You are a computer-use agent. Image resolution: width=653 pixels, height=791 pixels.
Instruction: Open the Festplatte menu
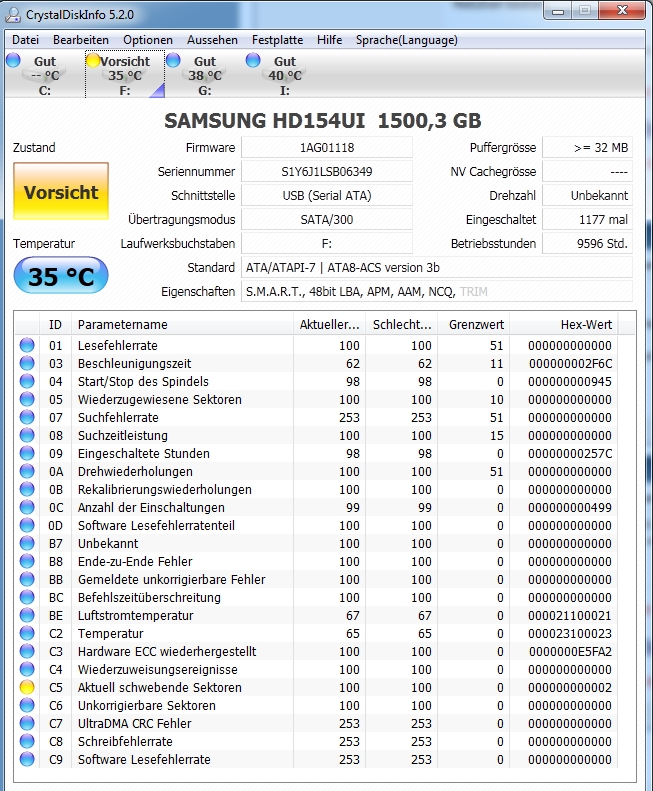tap(278, 40)
